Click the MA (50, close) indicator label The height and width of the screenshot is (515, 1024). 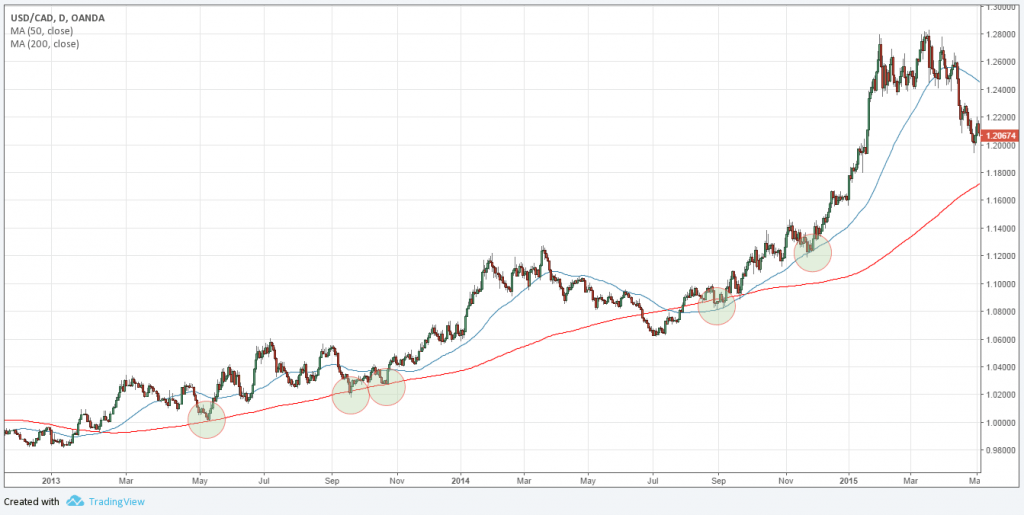click(x=41, y=31)
